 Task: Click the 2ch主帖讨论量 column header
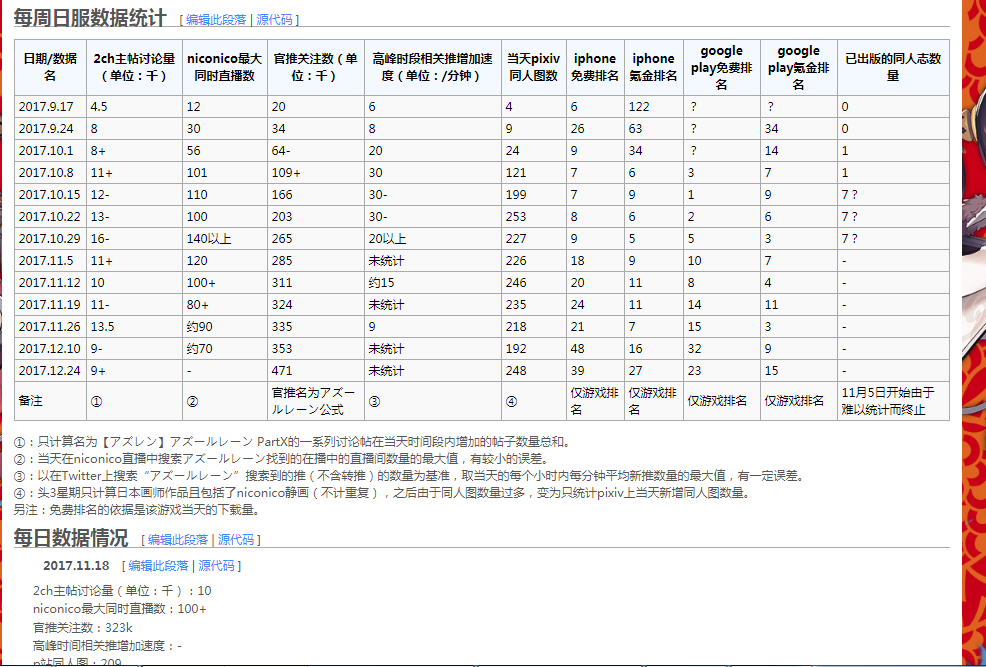tap(134, 67)
